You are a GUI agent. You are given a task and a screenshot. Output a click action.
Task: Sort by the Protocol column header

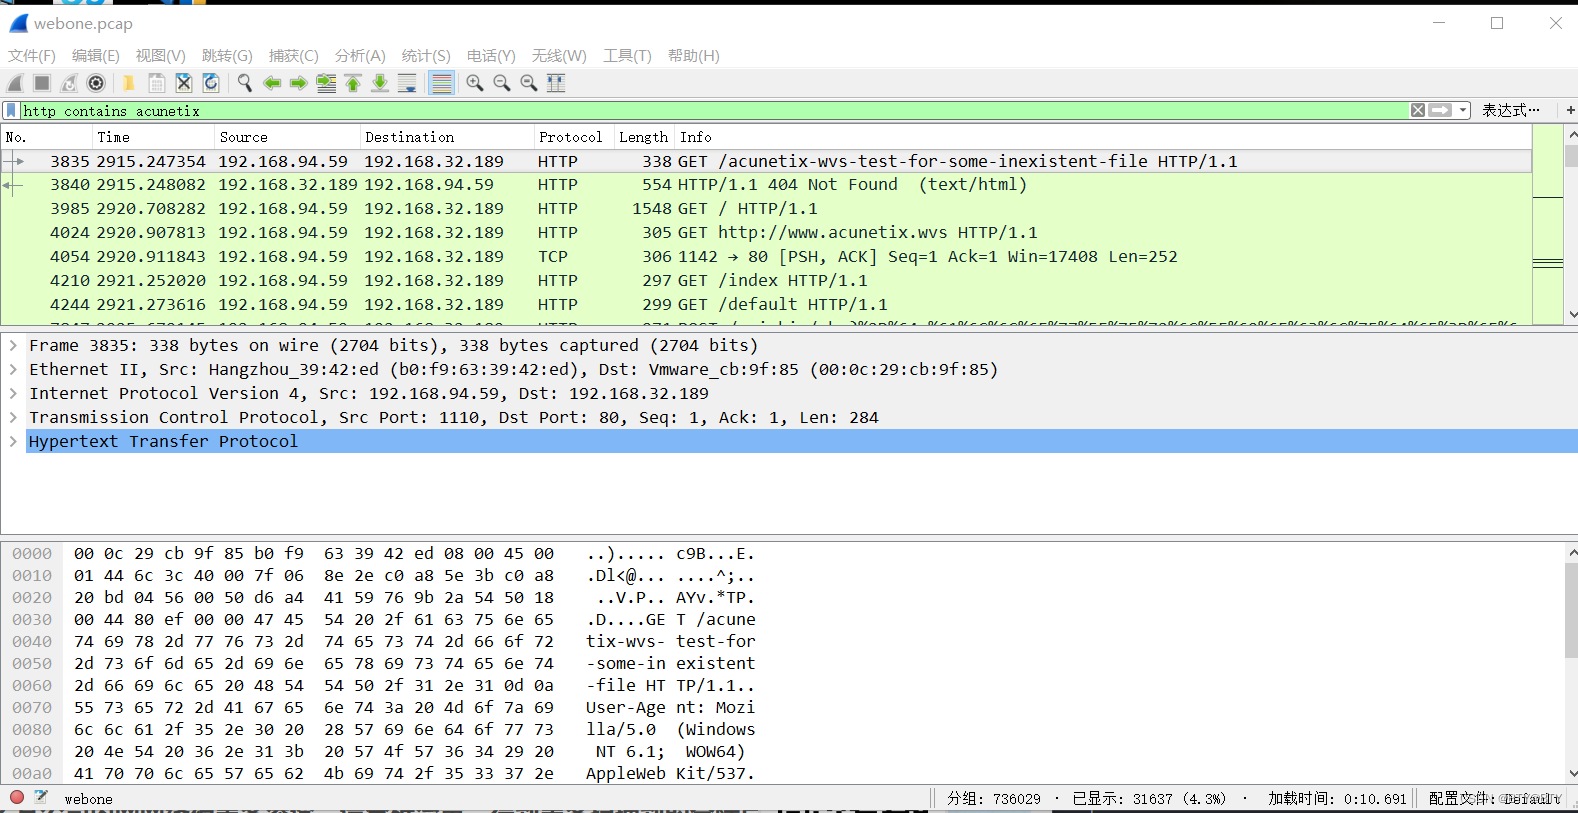point(574,137)
